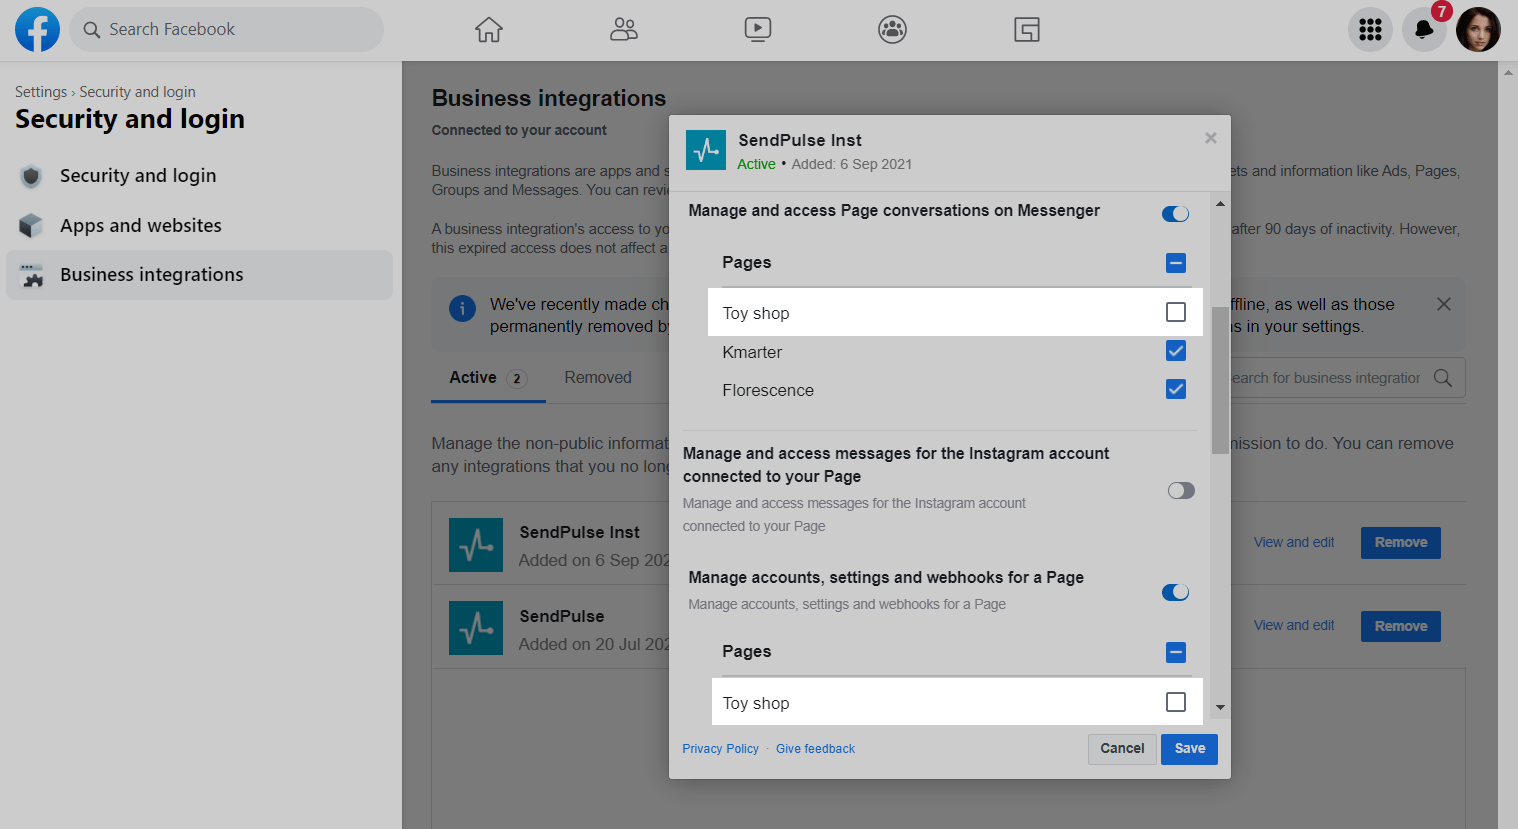Check Toy shop under Manage accounts settings
Image resolution: width=1518 pixels, height=829 pixels.
tap(1176, 702)
